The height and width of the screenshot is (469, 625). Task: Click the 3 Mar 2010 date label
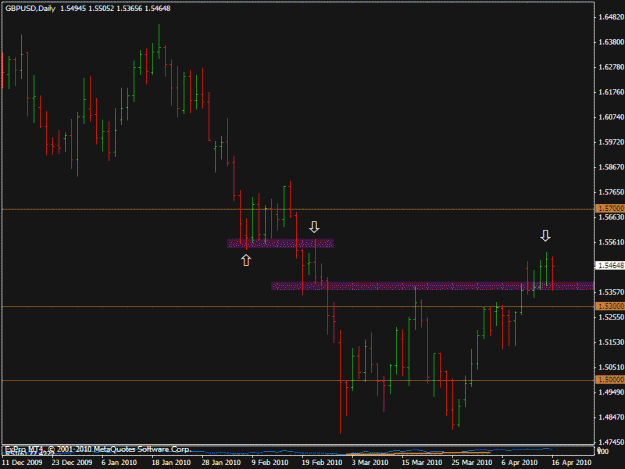point(370,463)
